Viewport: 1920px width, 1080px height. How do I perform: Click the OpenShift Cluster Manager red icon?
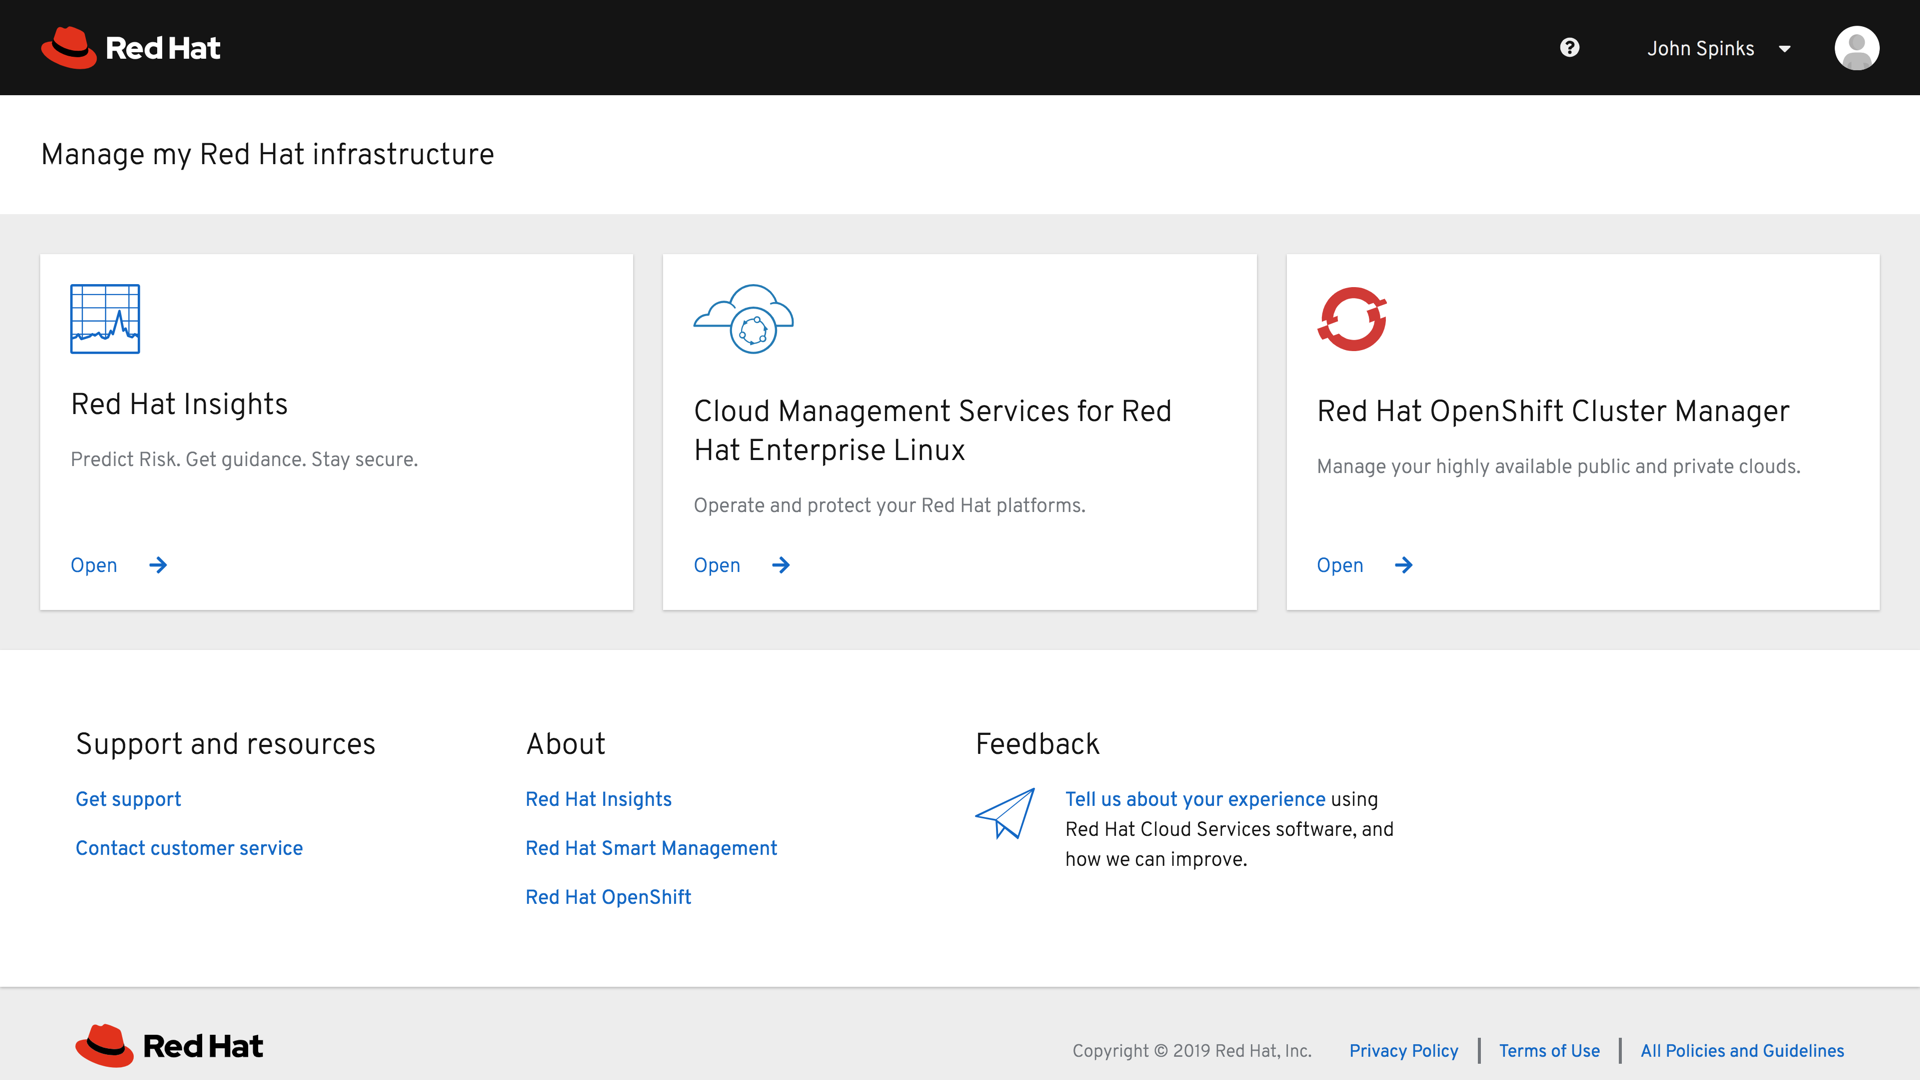(1352, 319)
